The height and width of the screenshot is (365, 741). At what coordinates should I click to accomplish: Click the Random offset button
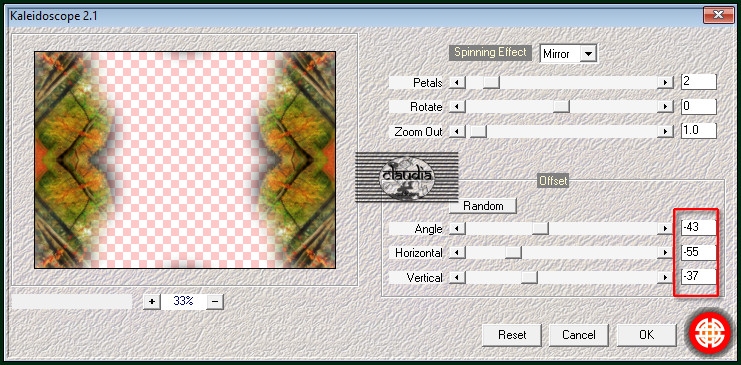pyautogui.click(x=483, y=206)
